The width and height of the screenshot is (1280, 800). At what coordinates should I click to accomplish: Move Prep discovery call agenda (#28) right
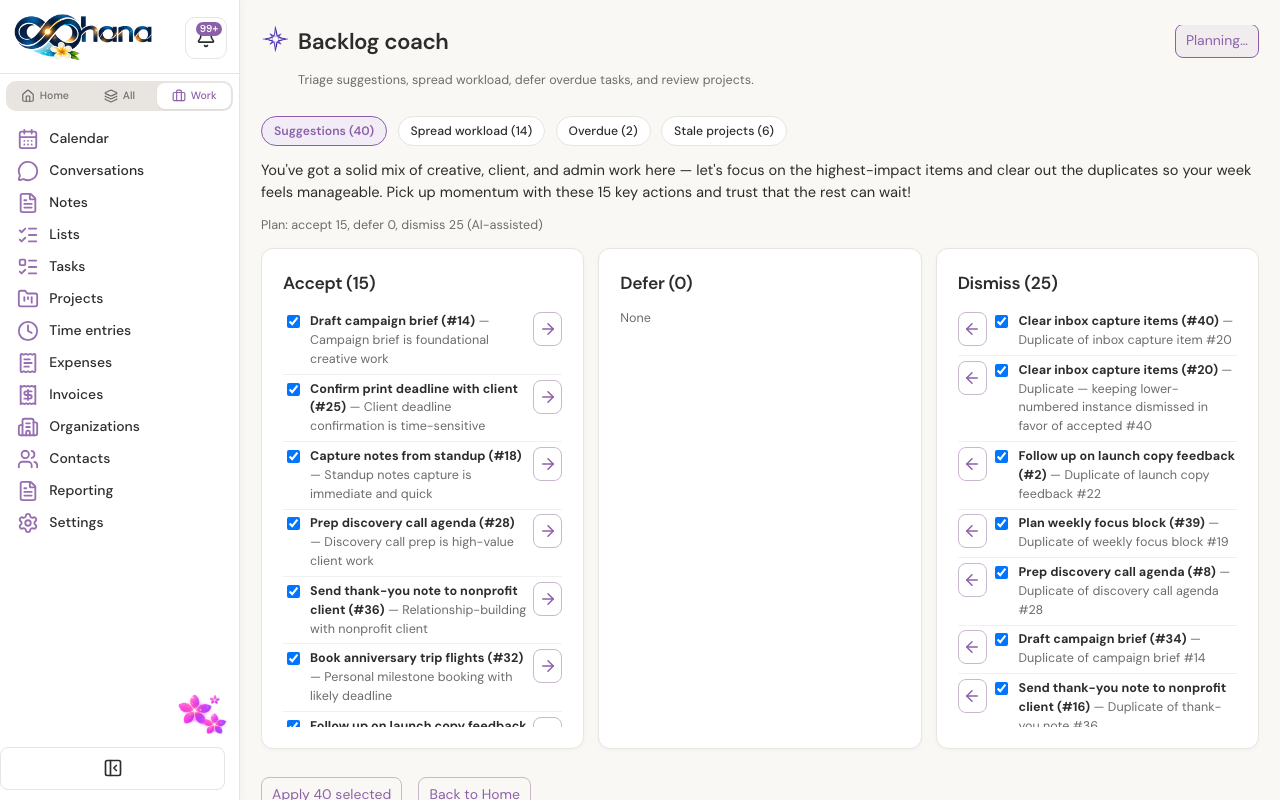point(547,531)
